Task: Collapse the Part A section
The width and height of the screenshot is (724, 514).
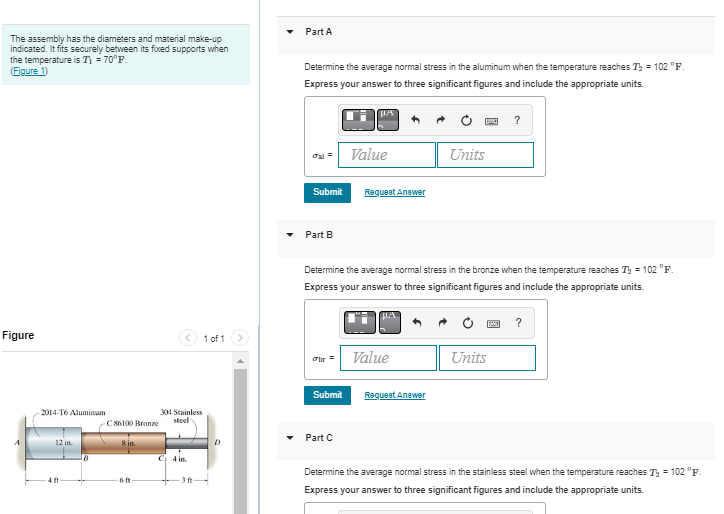Action: coord(290,32)
